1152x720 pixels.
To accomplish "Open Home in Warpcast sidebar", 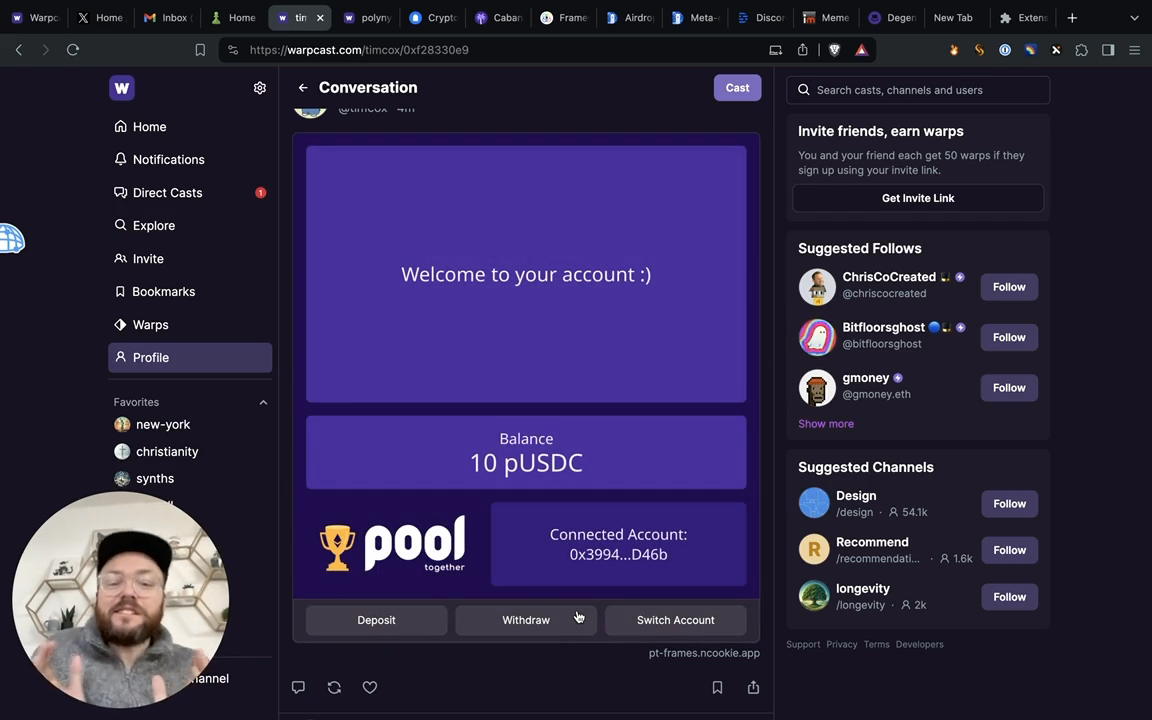I will [190, 126].
